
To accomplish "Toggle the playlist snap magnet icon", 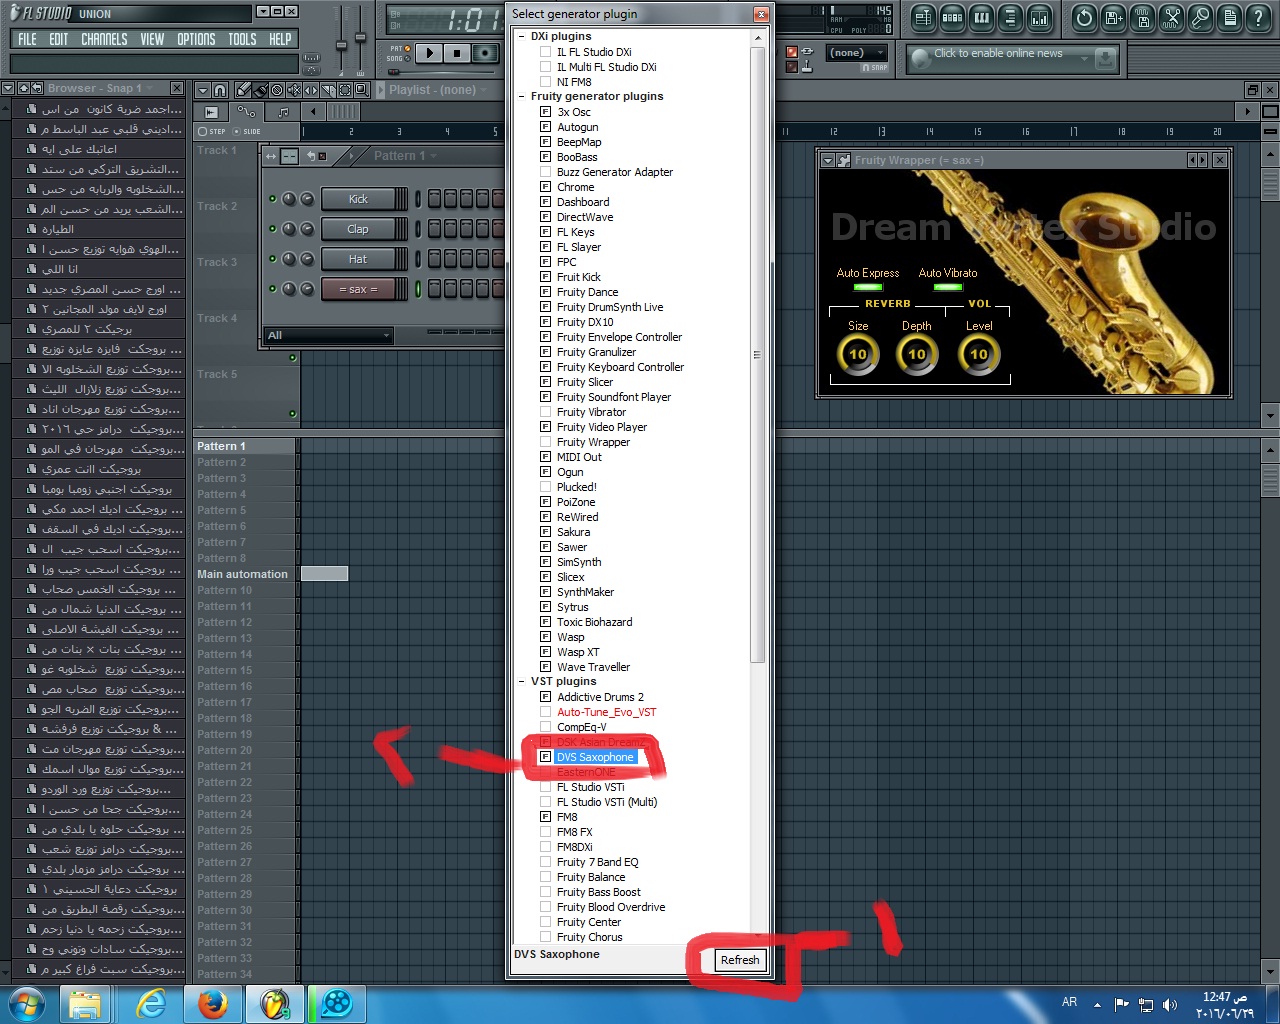I will pos(220,90).
